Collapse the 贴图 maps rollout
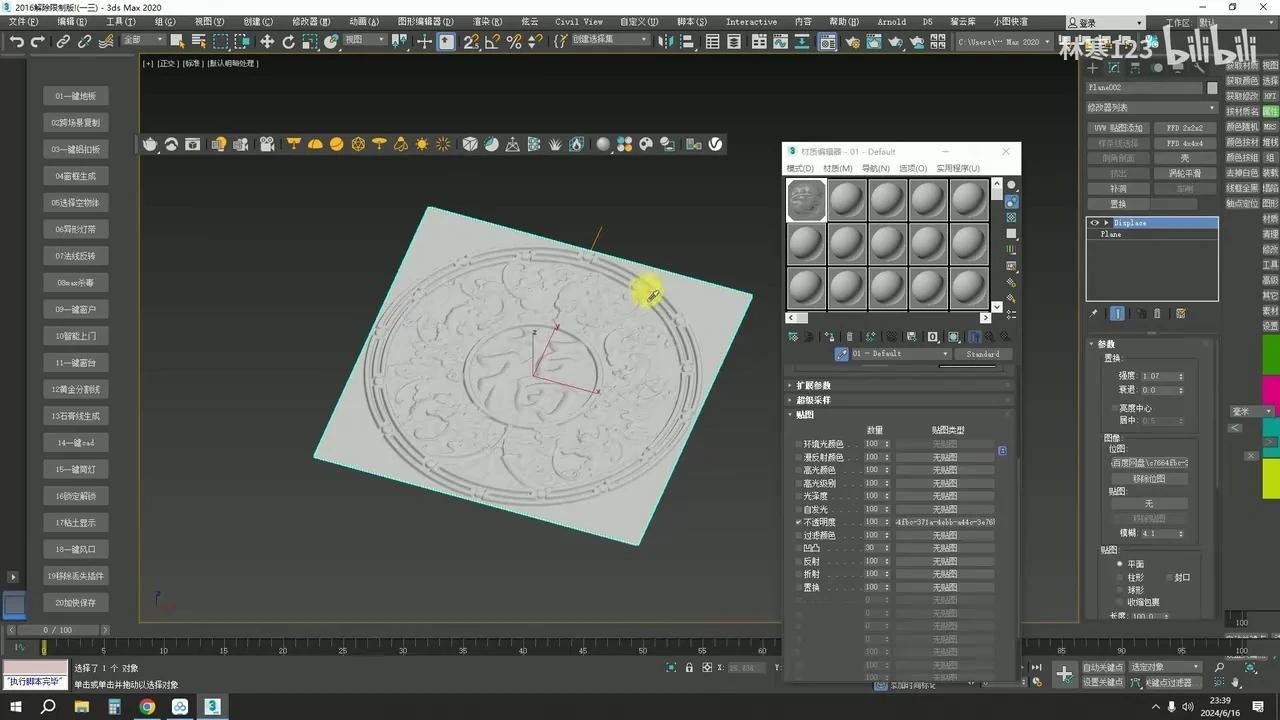 click(x=805, y=413)
